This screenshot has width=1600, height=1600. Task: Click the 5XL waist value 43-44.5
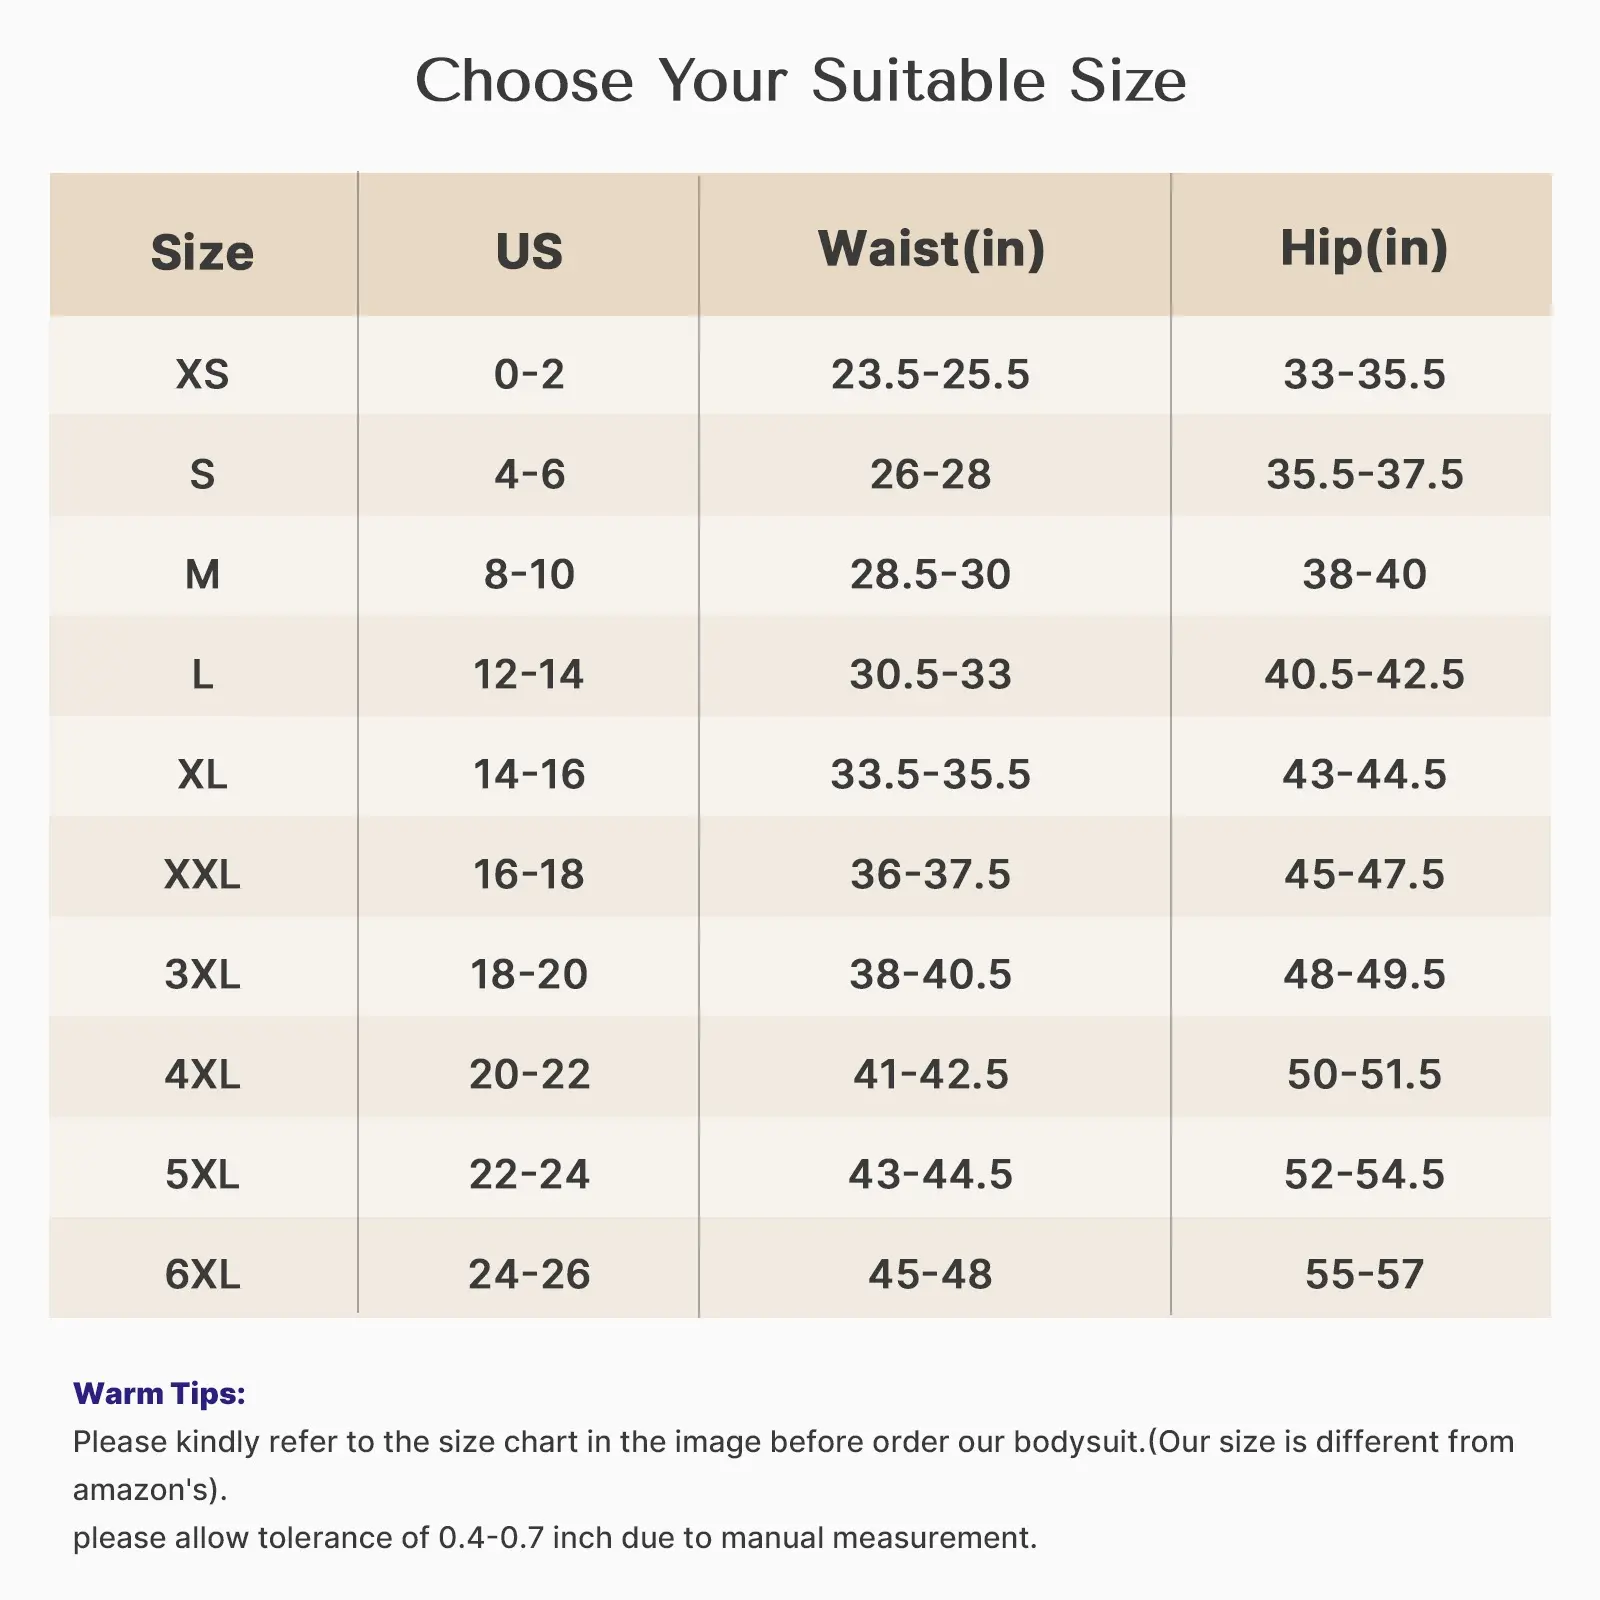[x=930, y=1174]
